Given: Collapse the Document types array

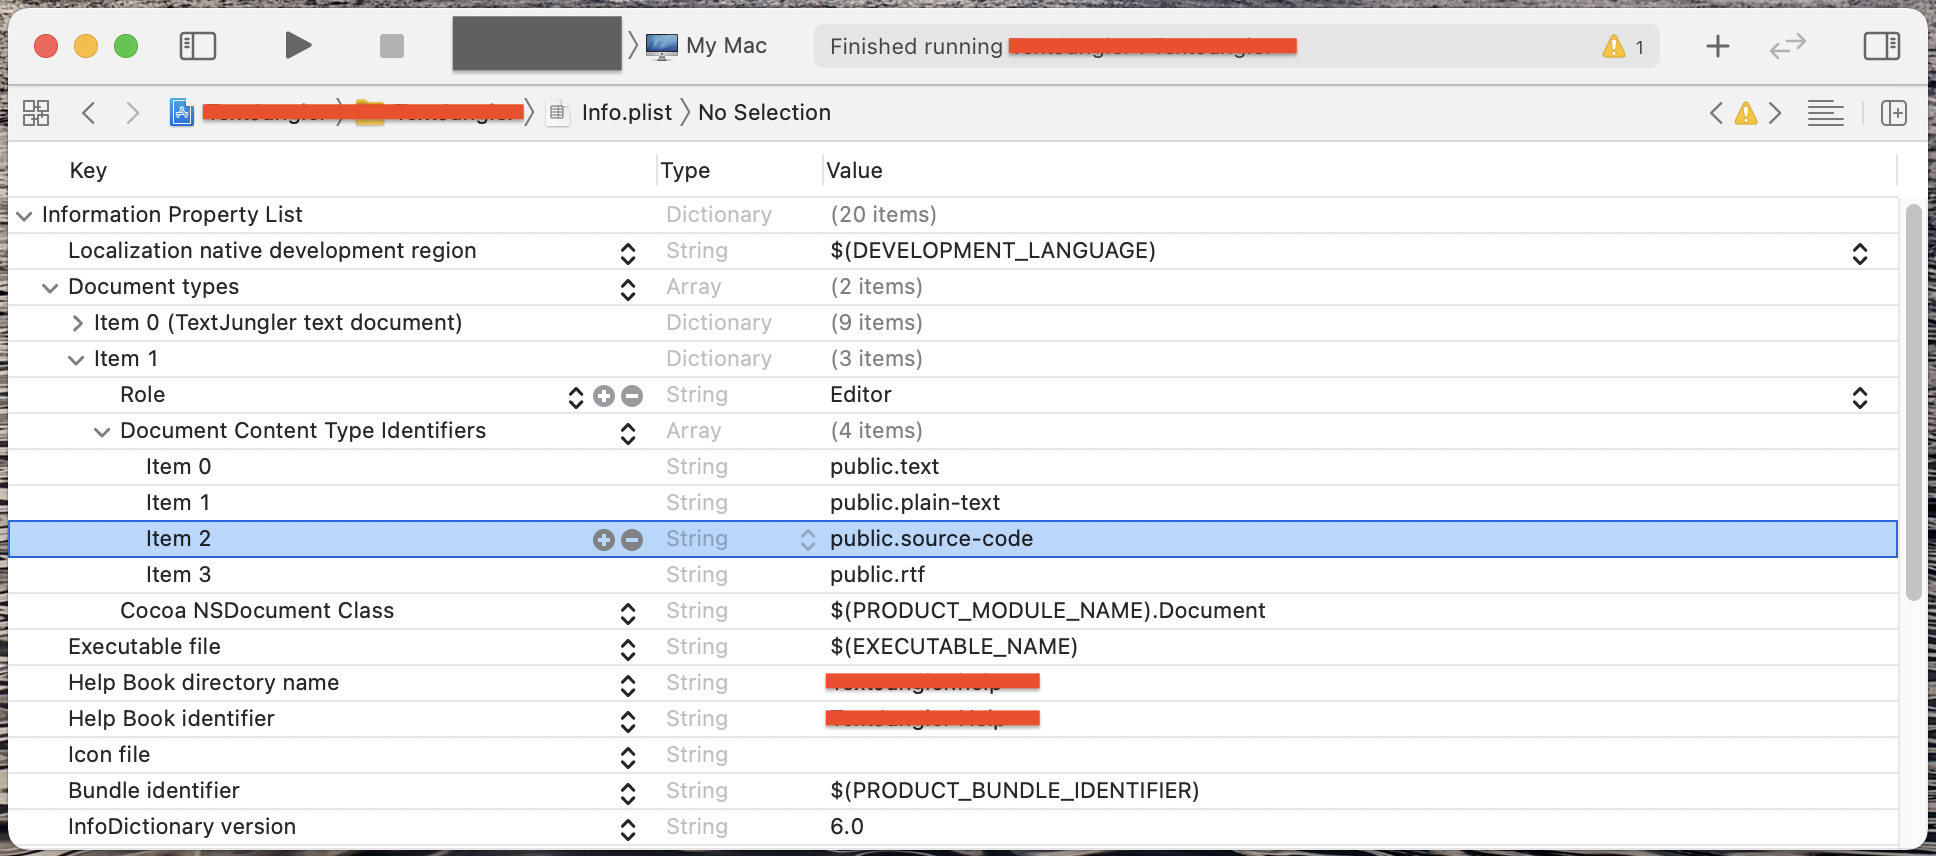Looking at the screenshot, I should (50, 288).
